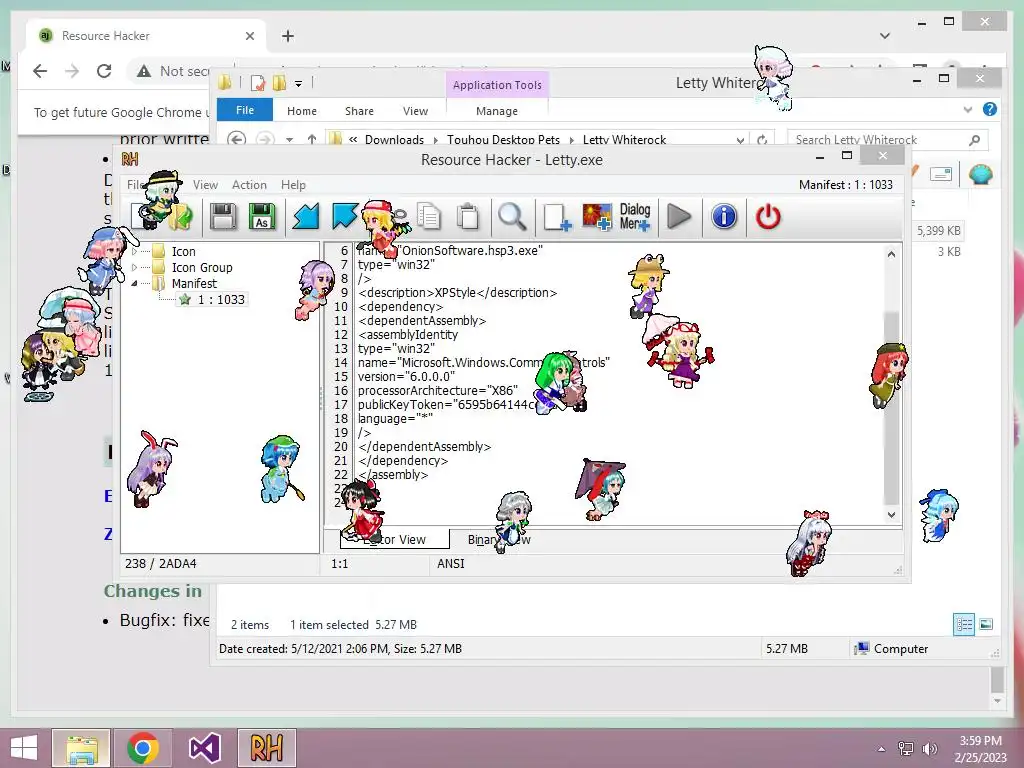Expand the Icon tree node

135,251
